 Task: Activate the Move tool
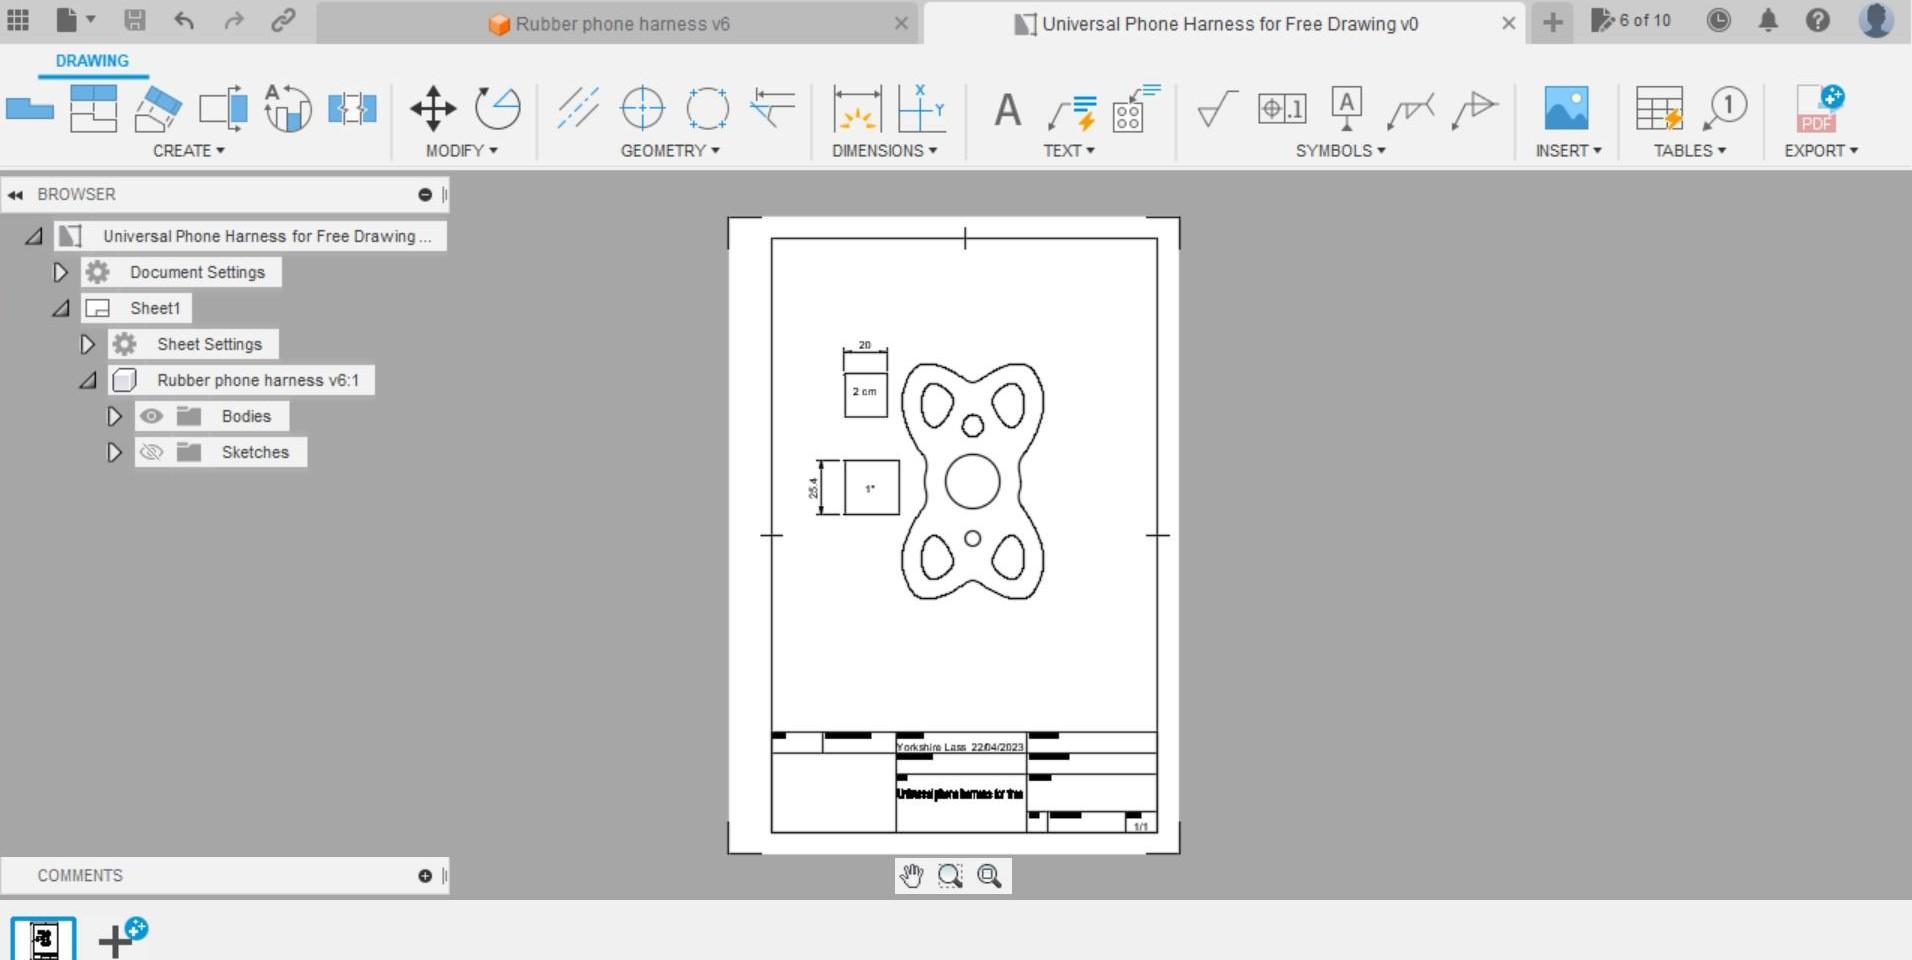433,108
